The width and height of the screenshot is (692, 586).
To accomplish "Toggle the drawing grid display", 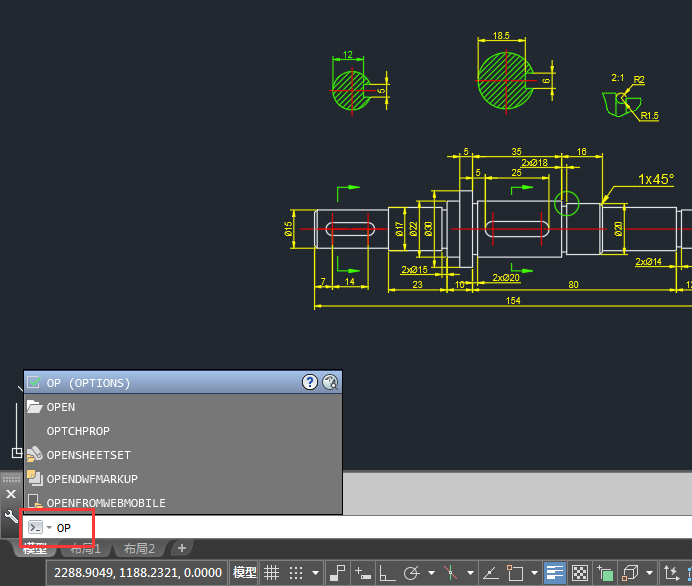I will tap(271, 573).
